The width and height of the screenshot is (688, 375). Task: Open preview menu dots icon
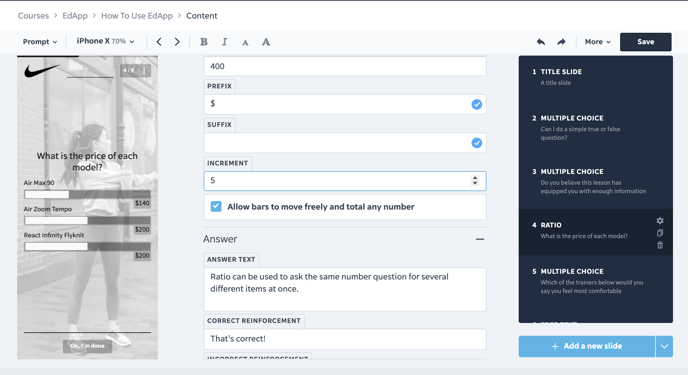tap(144, 71)
